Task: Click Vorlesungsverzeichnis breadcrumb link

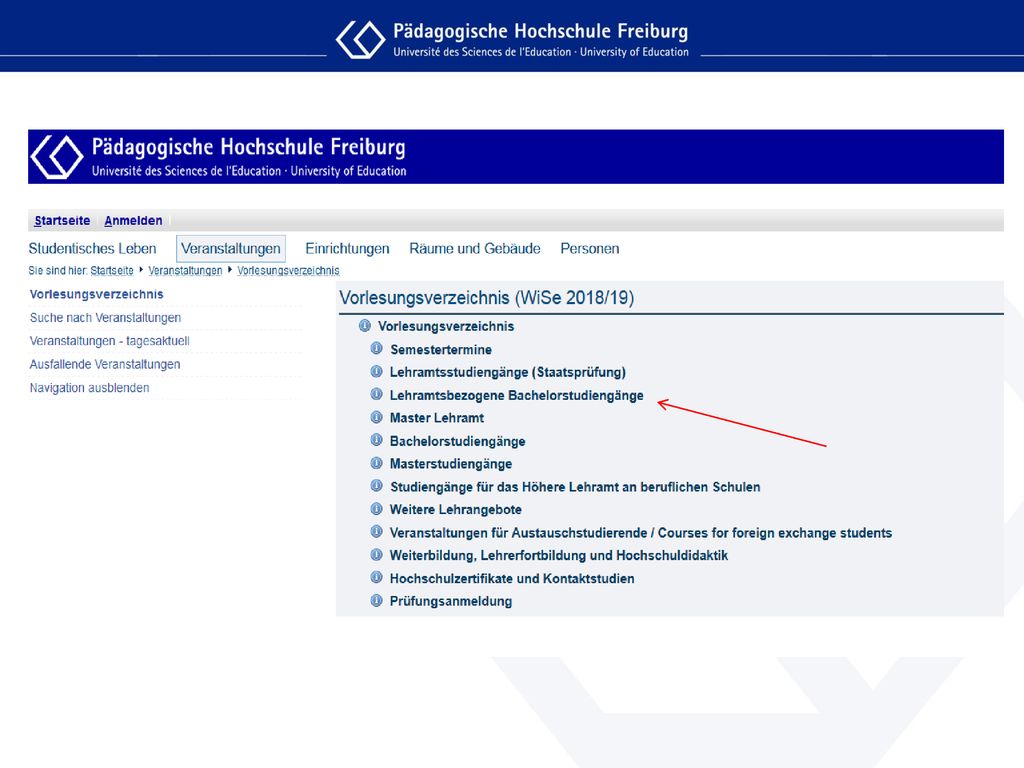Action: pyautogui.click(x=288, y=270)
